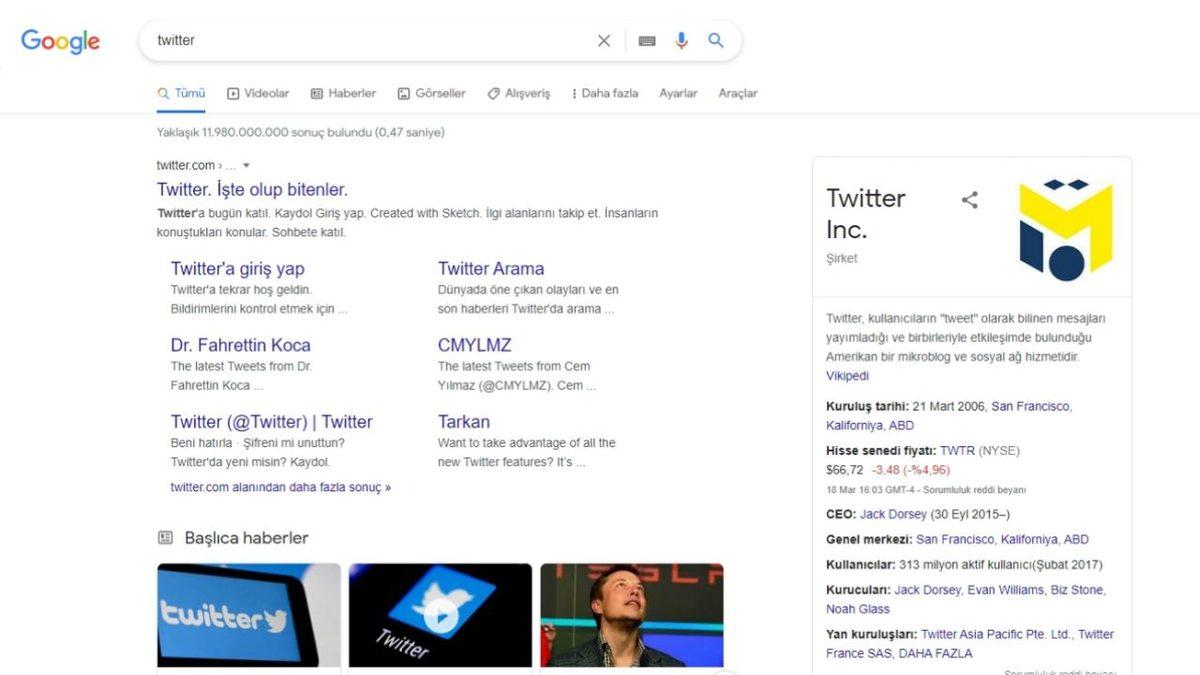Open the breadcrumb dropdown next to twitter.com

click(x=246, y=165)
